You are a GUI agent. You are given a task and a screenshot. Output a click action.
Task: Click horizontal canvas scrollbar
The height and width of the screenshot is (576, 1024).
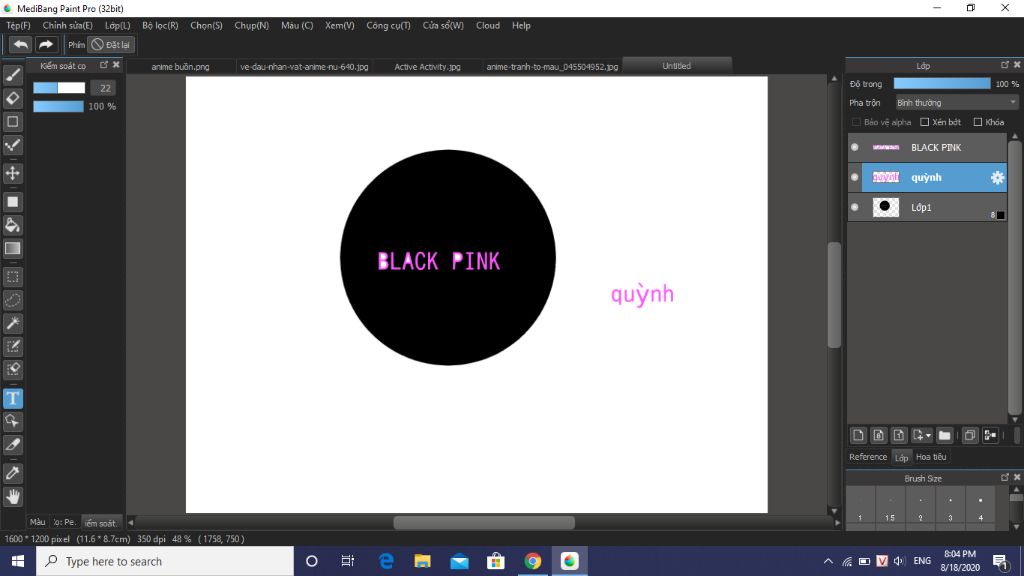(x=484, y=522)
